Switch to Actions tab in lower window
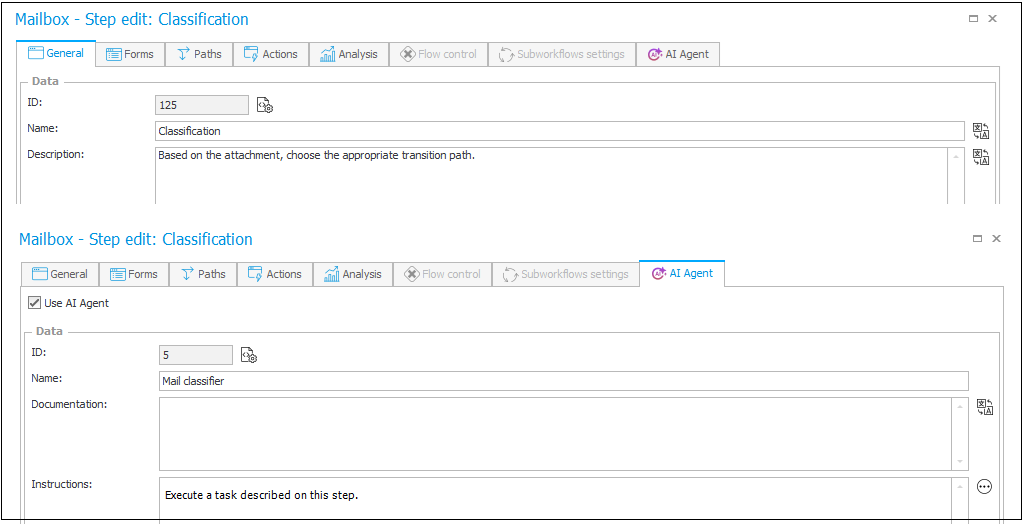 pos(275,274)
